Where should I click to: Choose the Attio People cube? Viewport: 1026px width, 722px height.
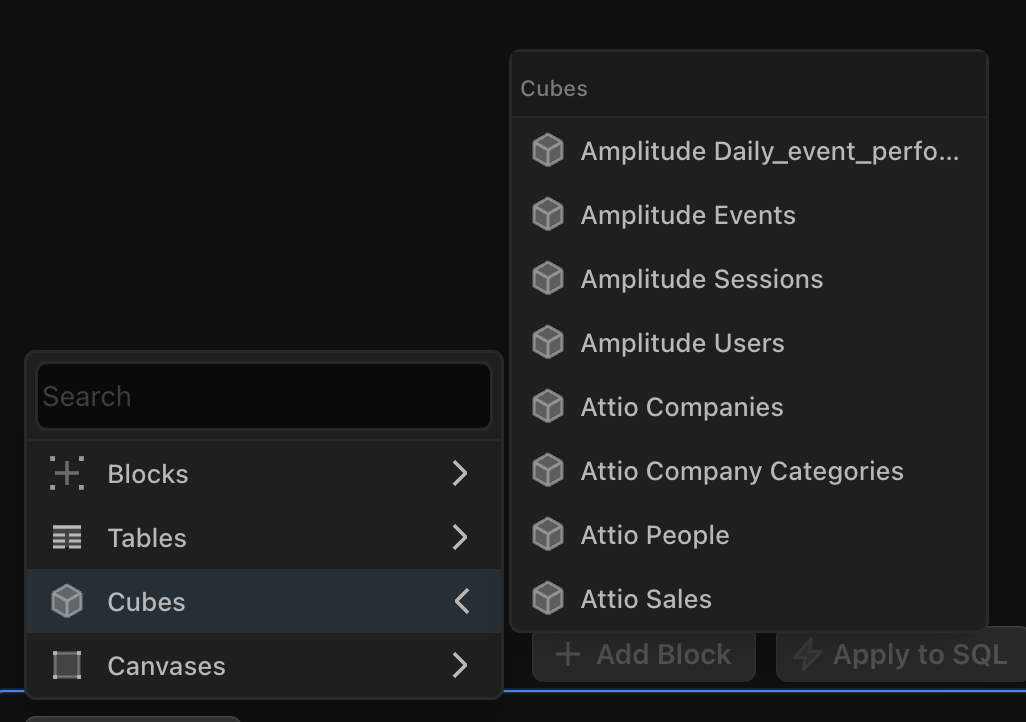point(749,535)
